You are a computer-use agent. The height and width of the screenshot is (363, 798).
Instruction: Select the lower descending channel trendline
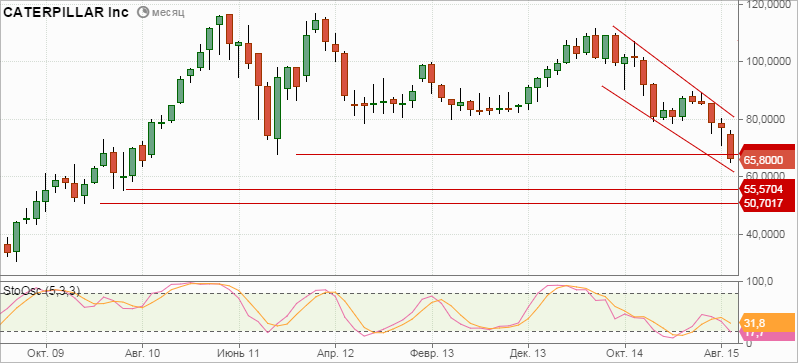click(668, 129)
